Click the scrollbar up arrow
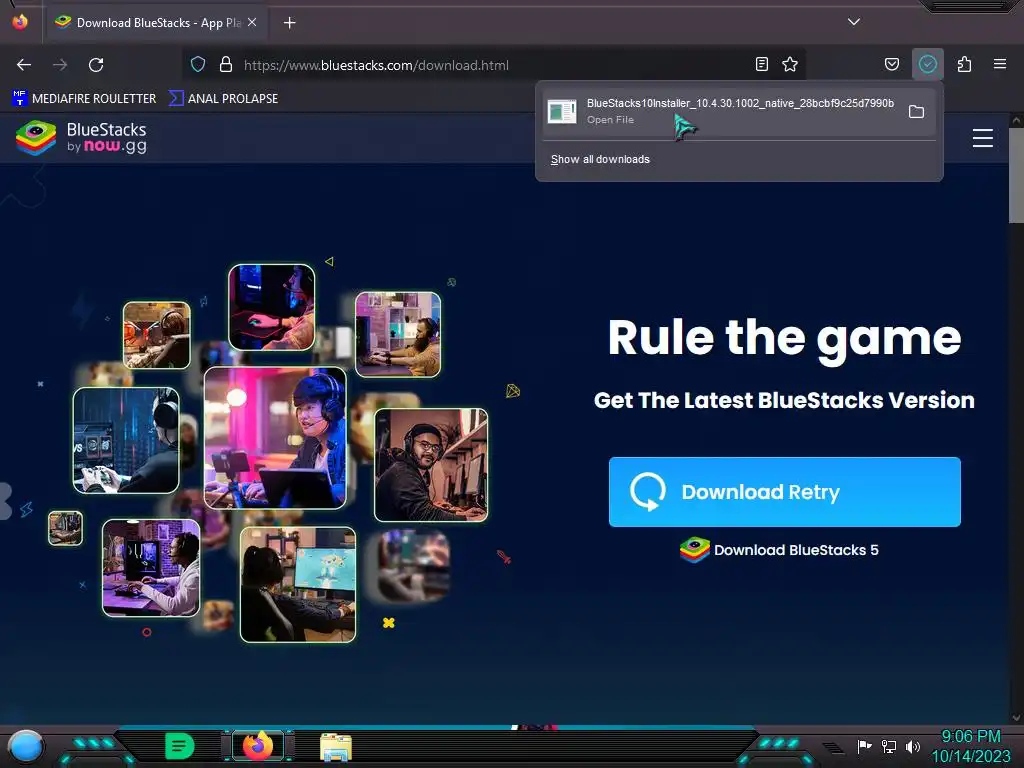The width and height of the screenshot is (1024, 768). click(x=1016, y=120)
